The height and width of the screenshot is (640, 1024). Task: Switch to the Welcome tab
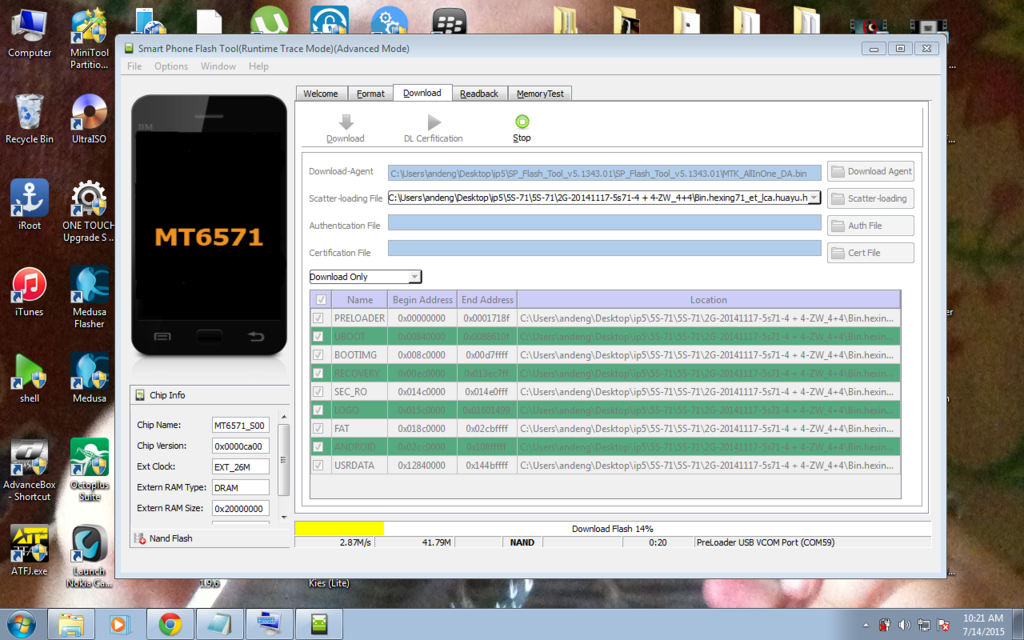point(321,93)
